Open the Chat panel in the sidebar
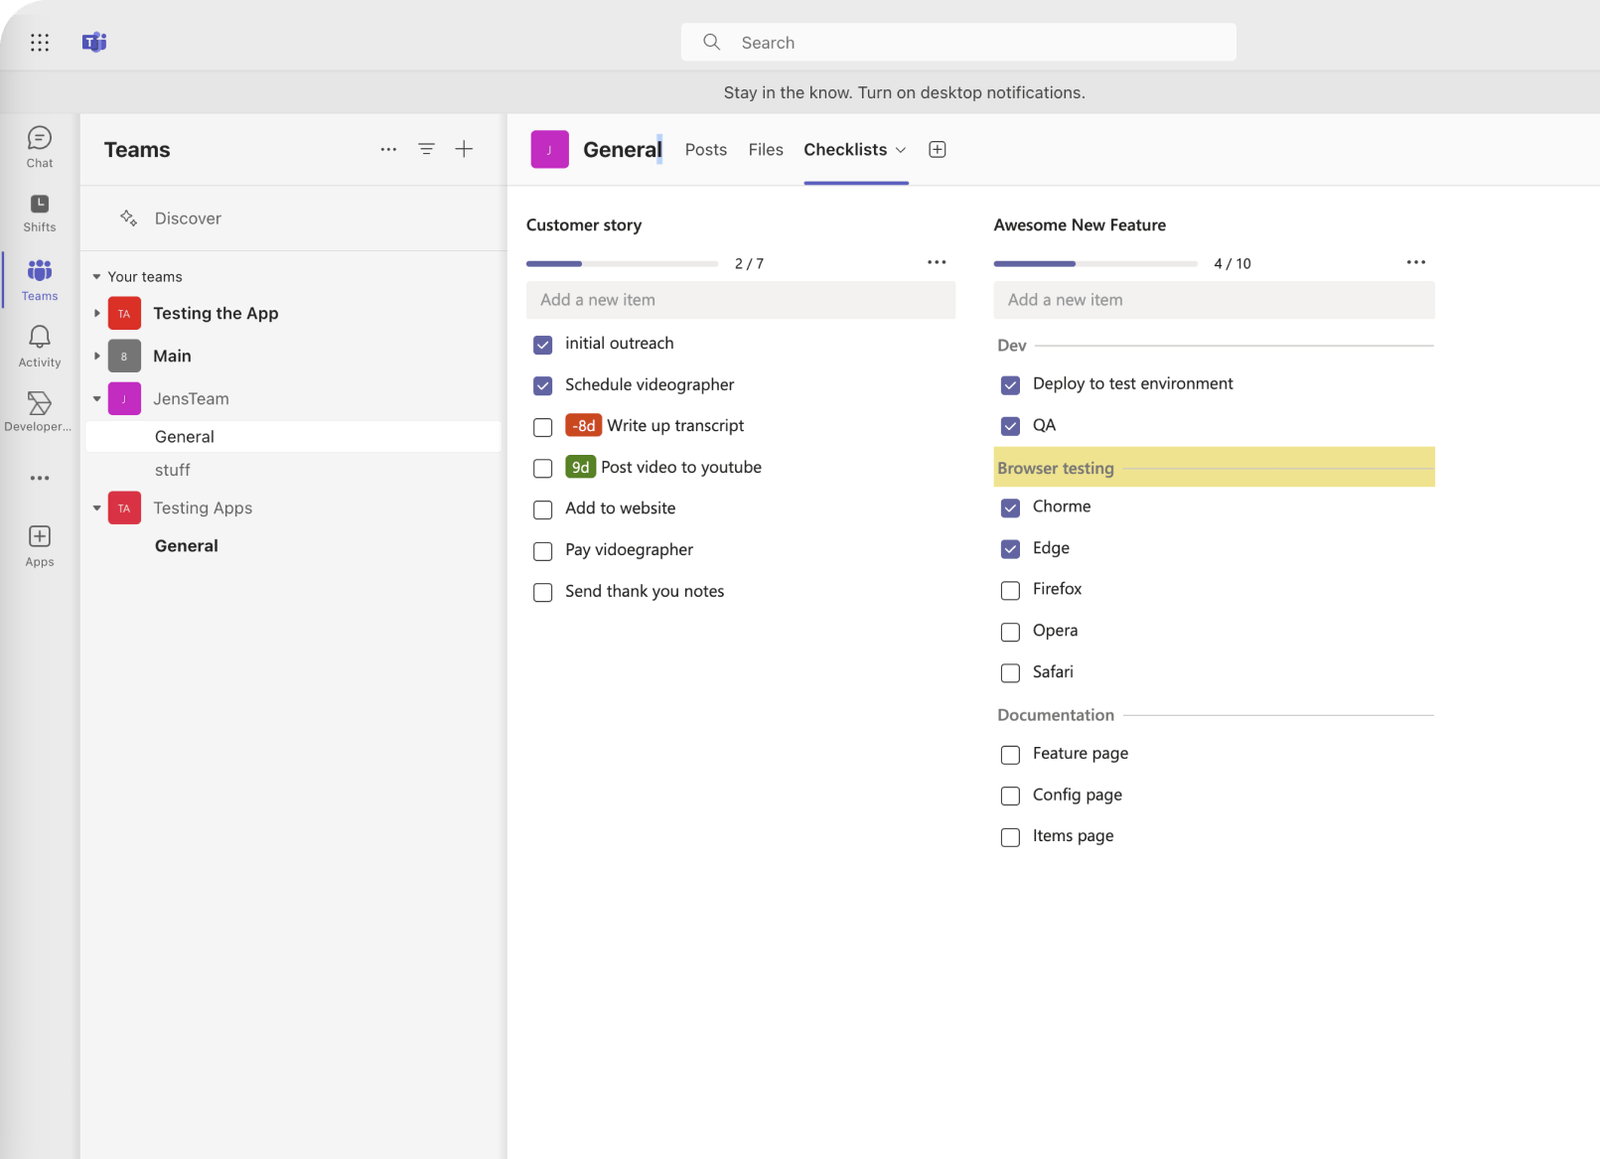 39,146
